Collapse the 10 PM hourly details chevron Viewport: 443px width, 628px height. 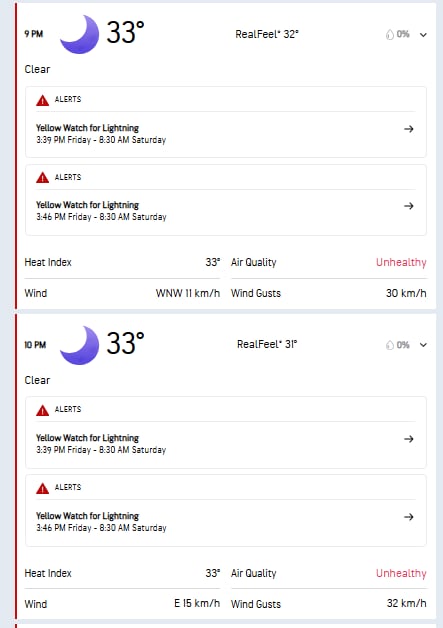coord(423,345)
